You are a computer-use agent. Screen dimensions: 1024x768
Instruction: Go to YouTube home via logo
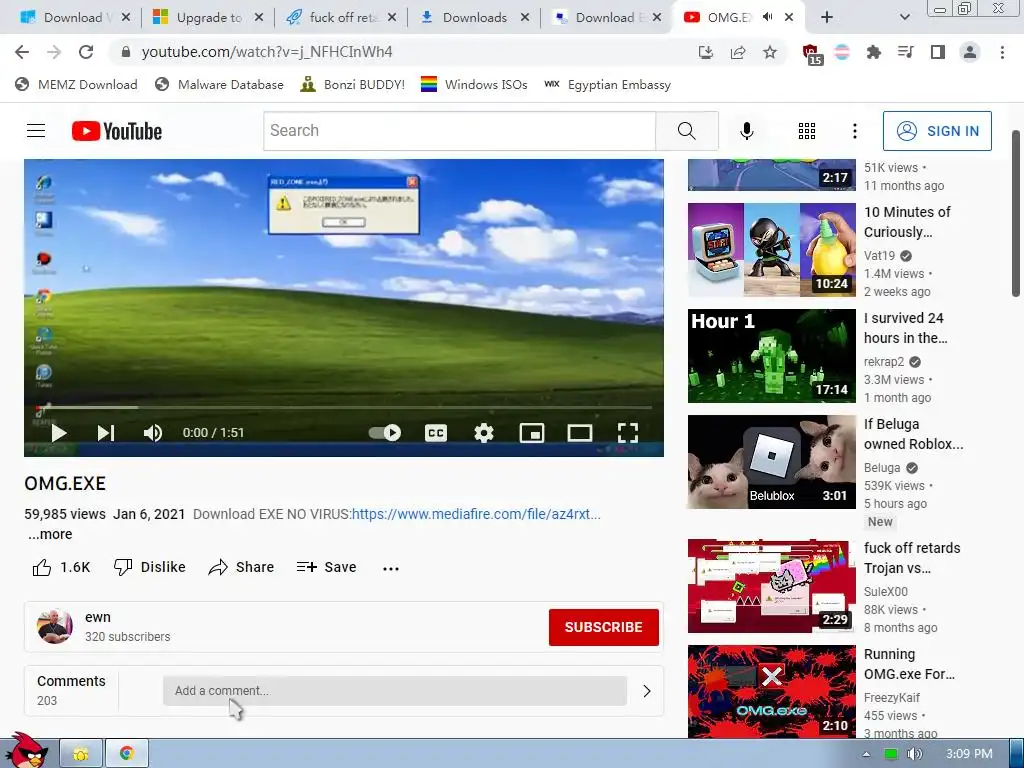click(117, 131)
